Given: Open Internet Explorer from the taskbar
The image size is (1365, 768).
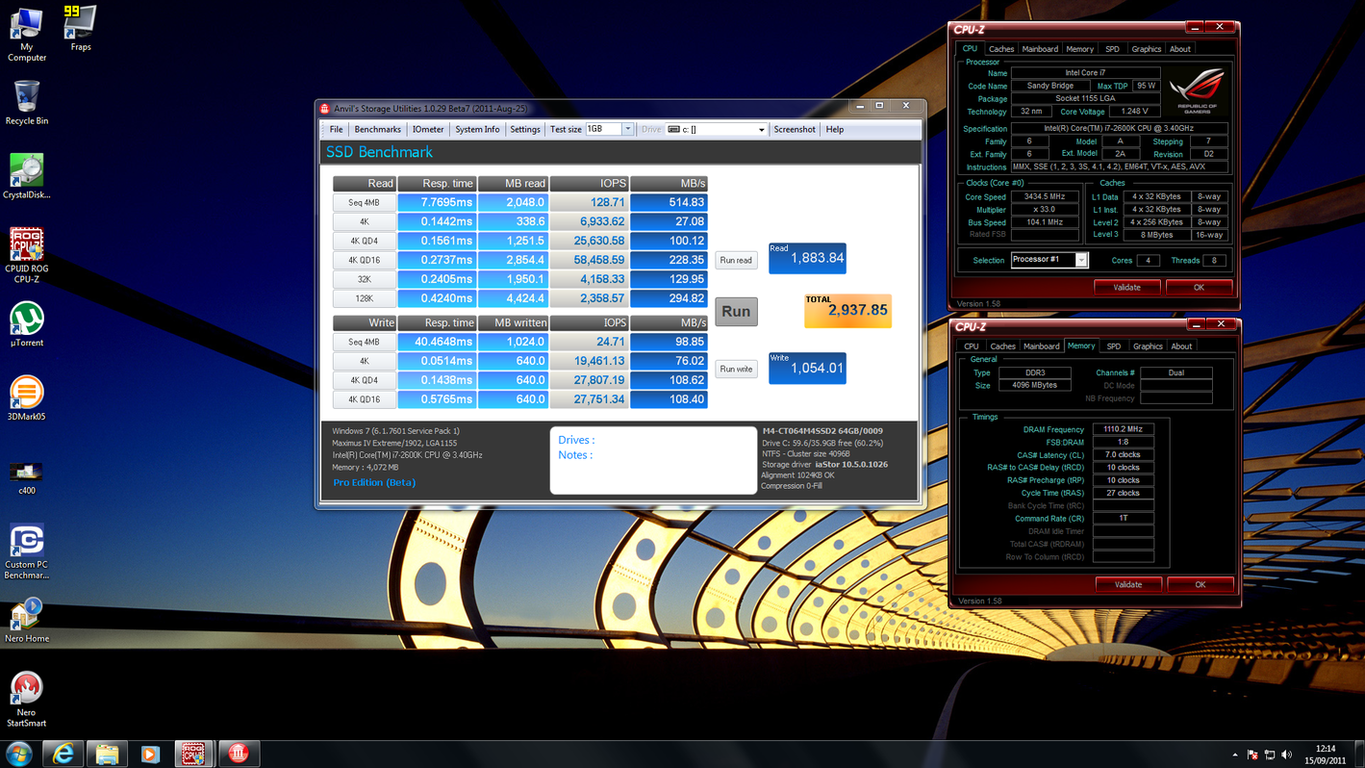Looking at the screenshot, I should pyautogui.click(x=63, y=754).
